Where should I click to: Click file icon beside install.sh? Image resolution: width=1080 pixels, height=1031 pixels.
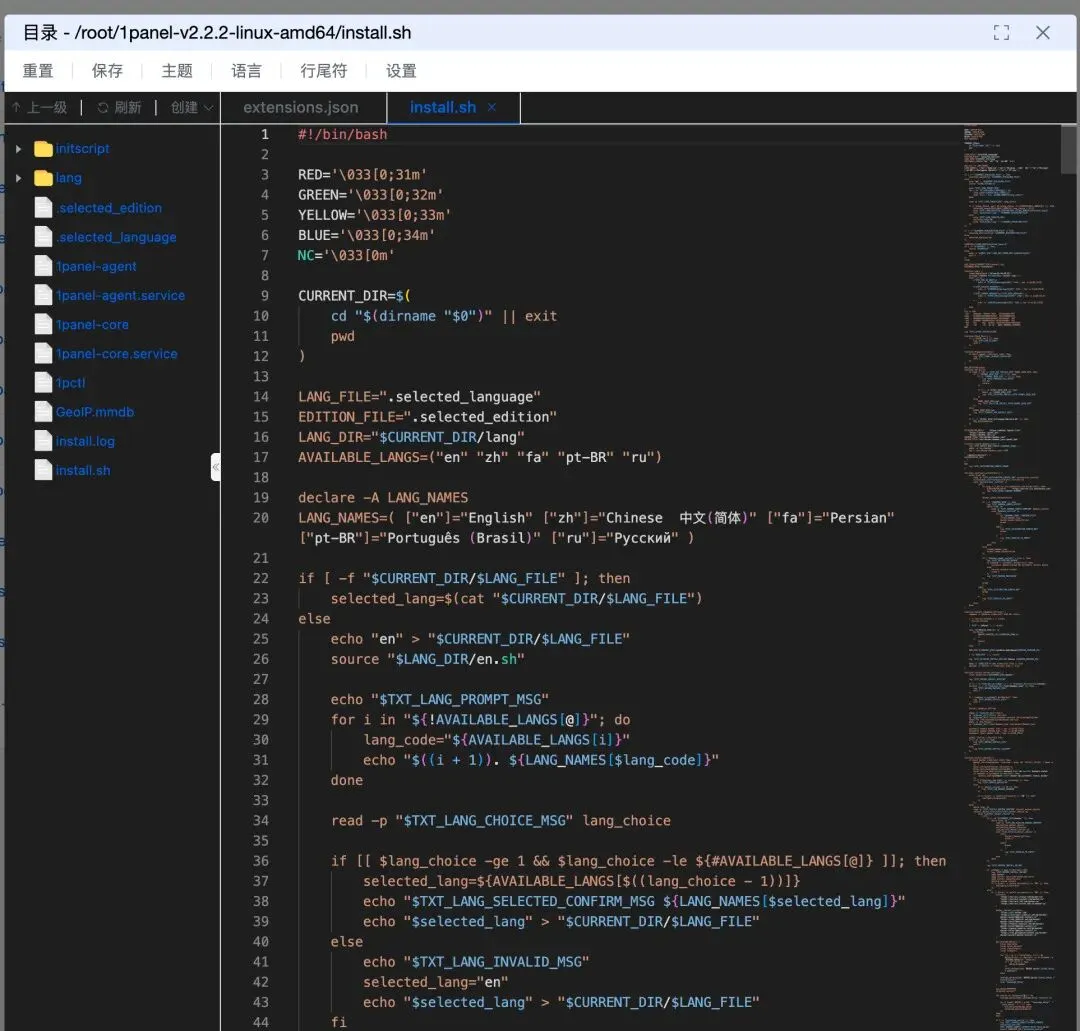[x=43, y=470]
